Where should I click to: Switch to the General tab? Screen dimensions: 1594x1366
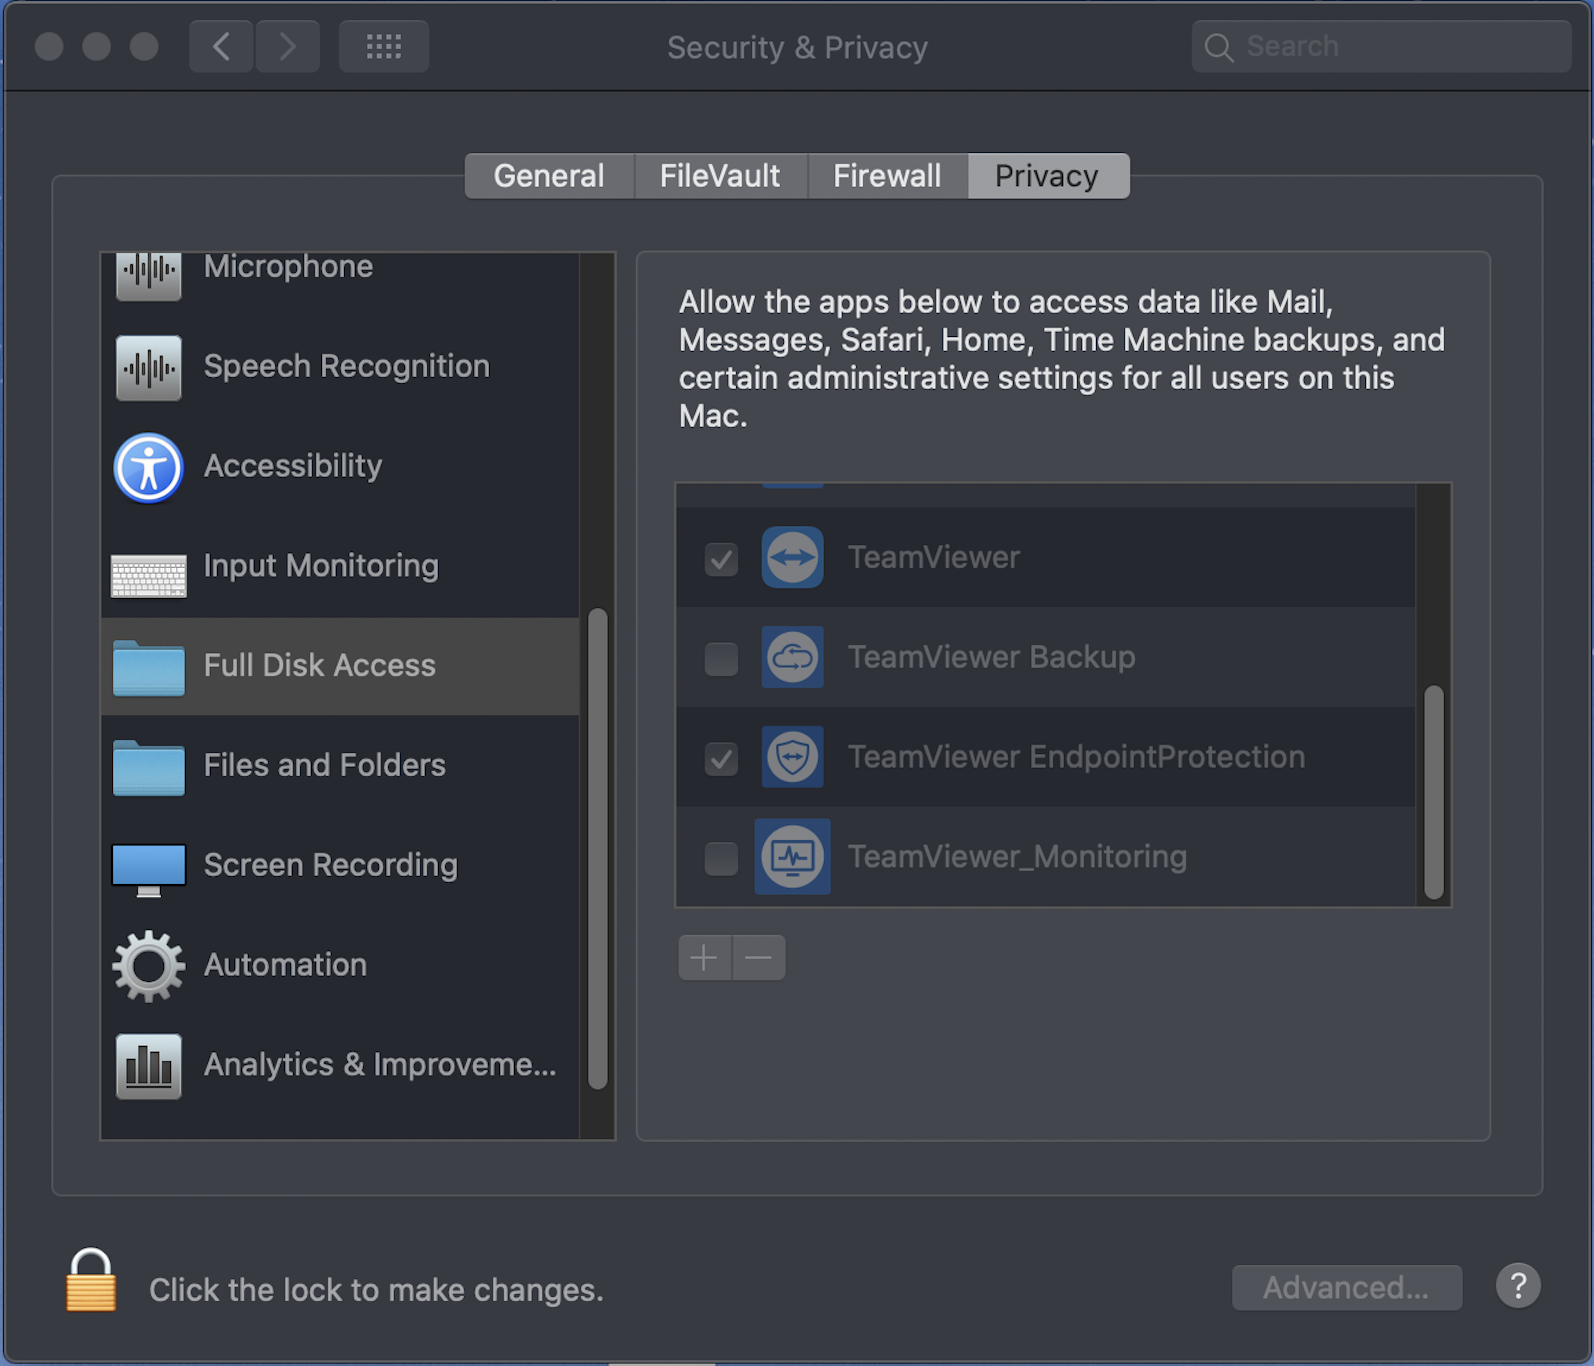point(549,176)
